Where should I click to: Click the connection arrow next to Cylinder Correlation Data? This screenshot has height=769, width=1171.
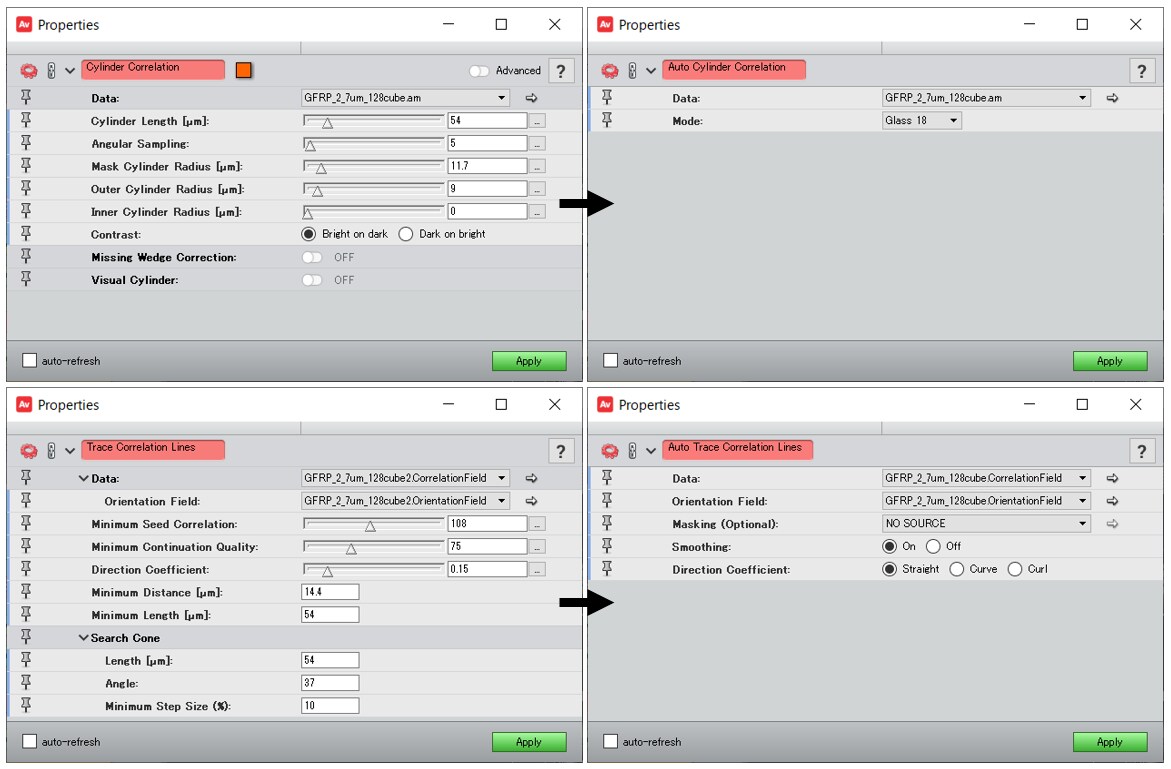tap(531, 98)
